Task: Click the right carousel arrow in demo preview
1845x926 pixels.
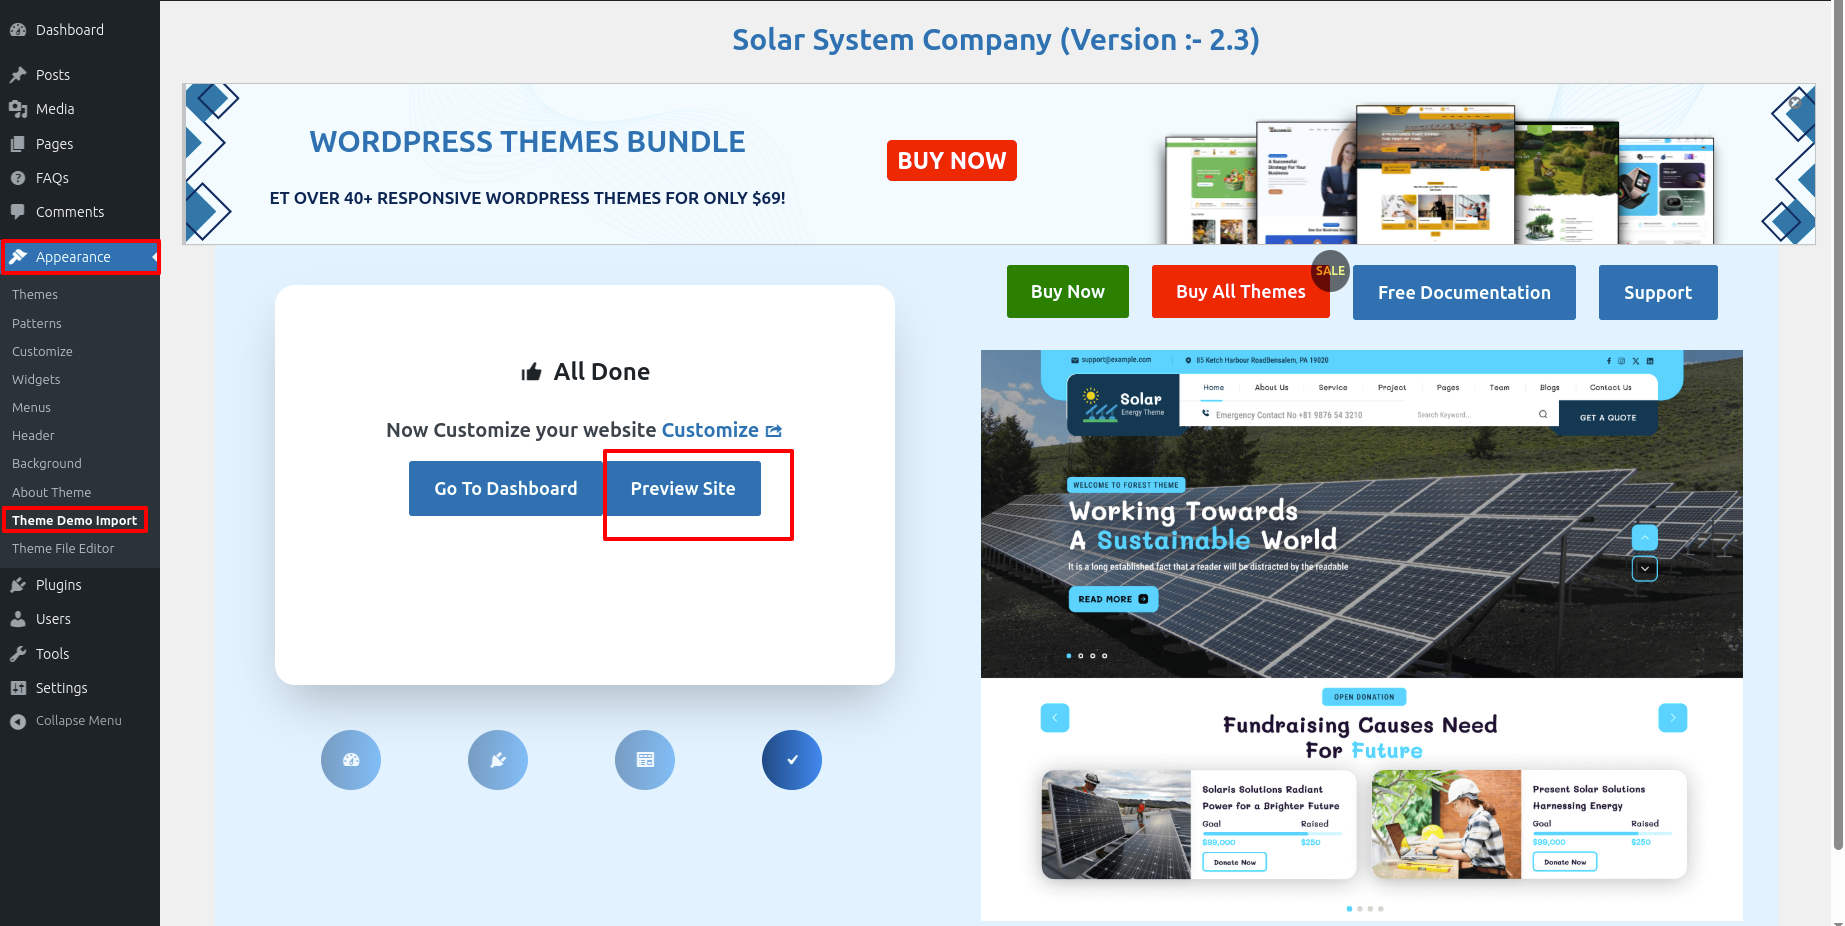Action: [x=1673, y=718]
